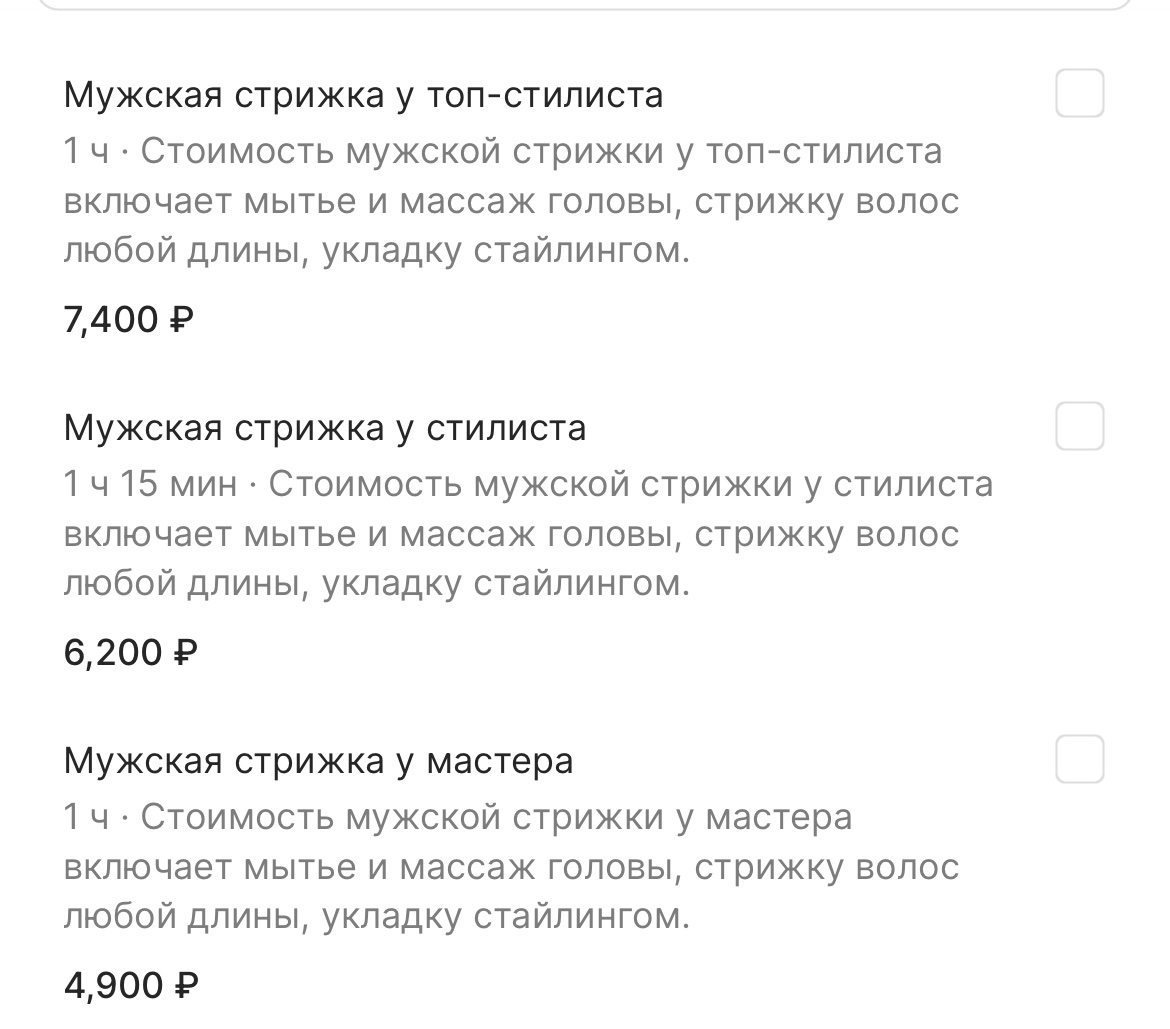
Task: Click the "1 ч 15 мин" duration label
Action: coord(150,485)
